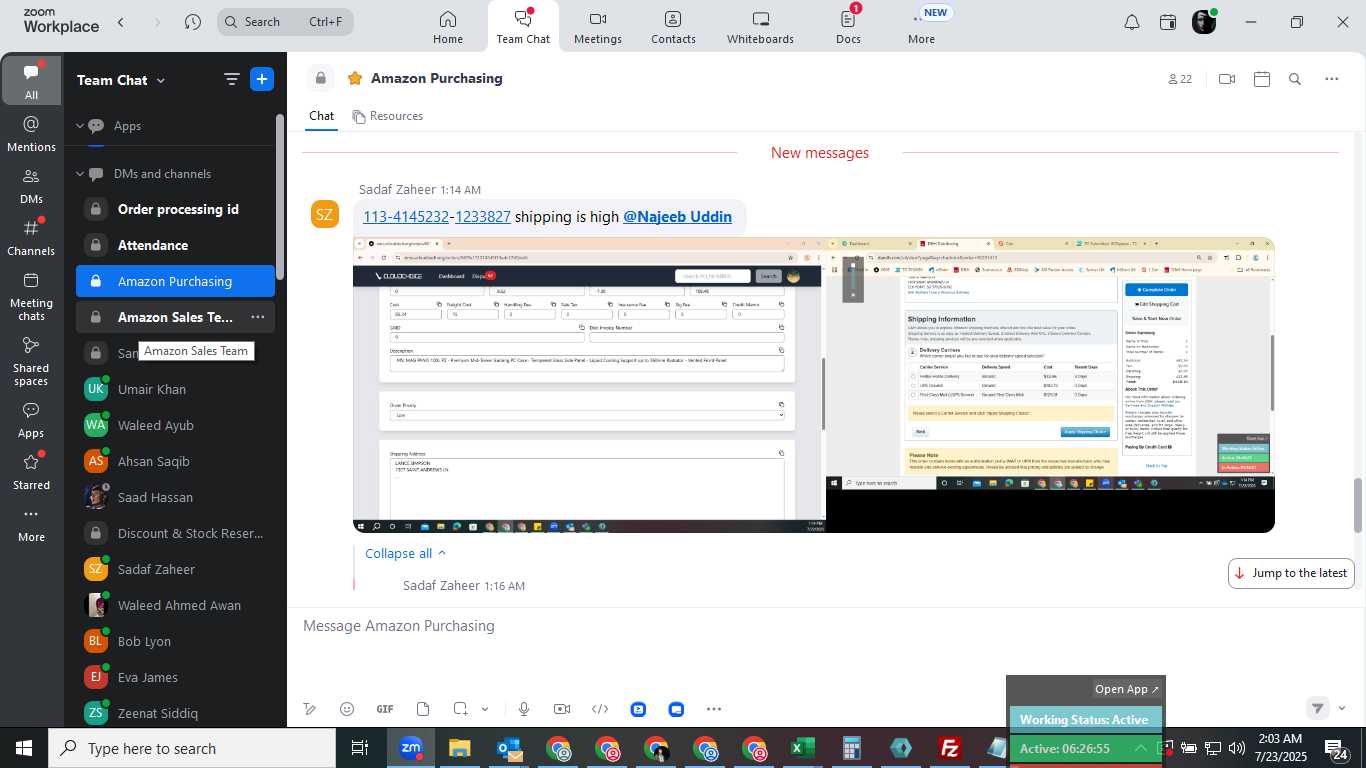The width and height of the screenshot is (1366, 768).
Task: Open the Attendance channel
Action: (175, 245)
